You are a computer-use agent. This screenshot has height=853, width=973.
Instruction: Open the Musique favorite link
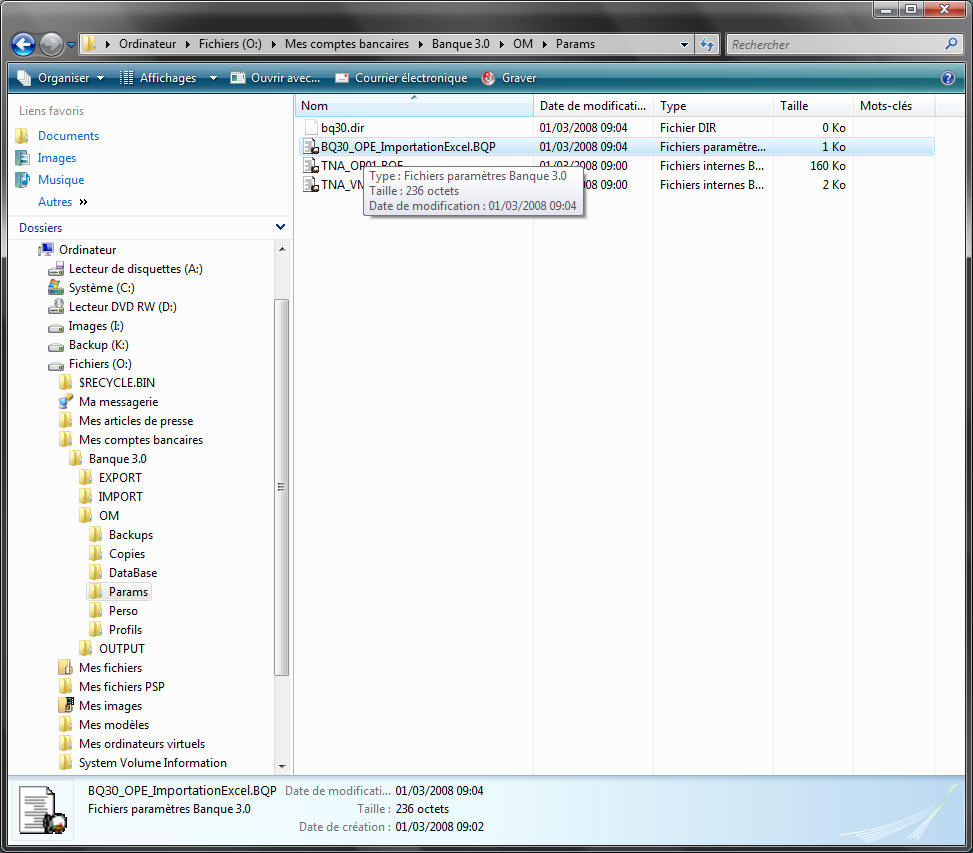pyautogui.click(x=60, y=180)
